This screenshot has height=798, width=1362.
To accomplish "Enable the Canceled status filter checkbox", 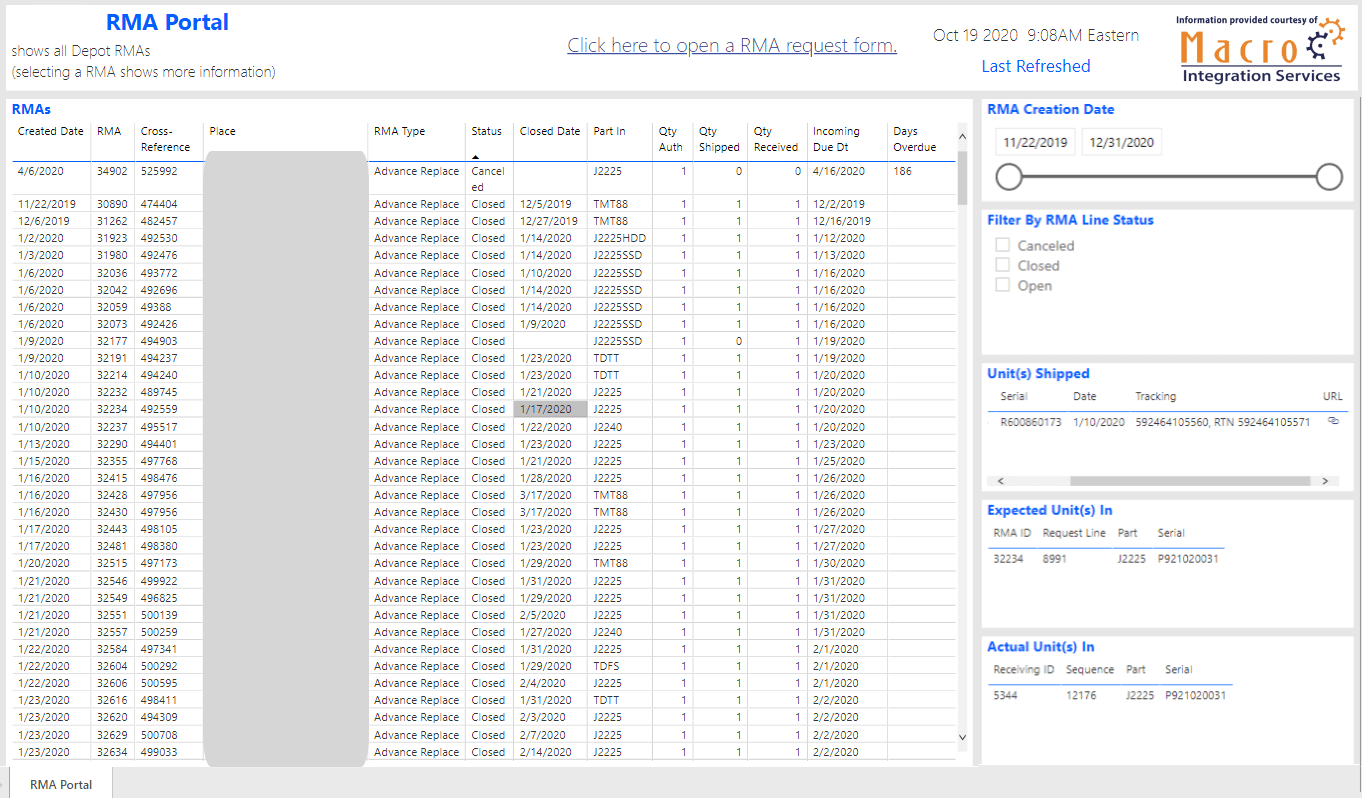I will click(x=1002, y=246).
